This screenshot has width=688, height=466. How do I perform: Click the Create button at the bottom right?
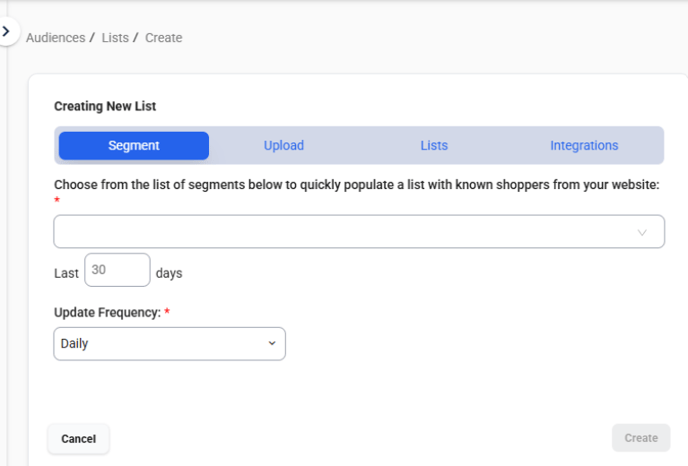tap(641, 438)
